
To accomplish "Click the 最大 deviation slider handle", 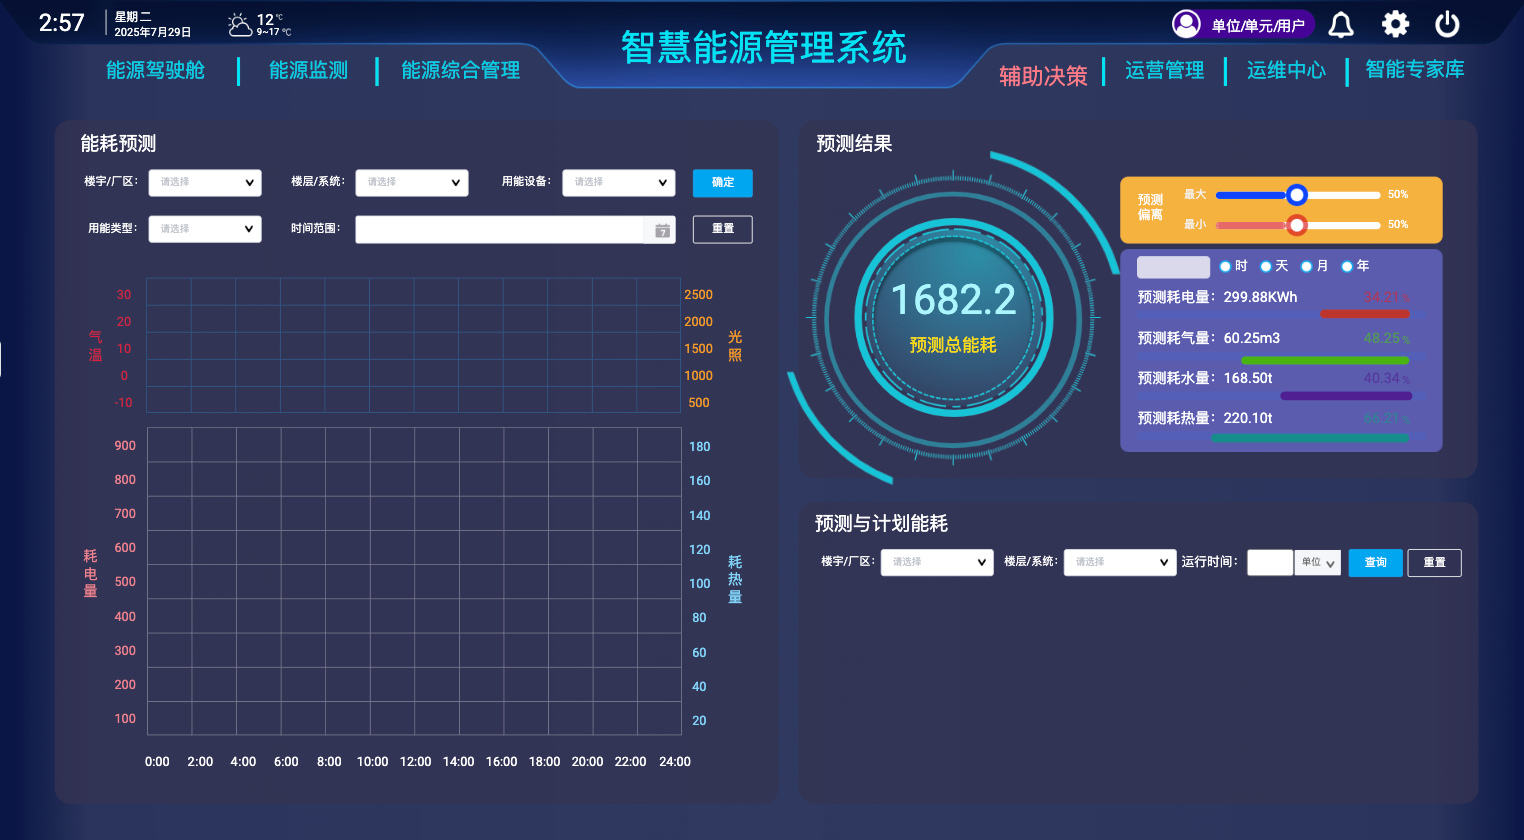I will [1297, 195].
